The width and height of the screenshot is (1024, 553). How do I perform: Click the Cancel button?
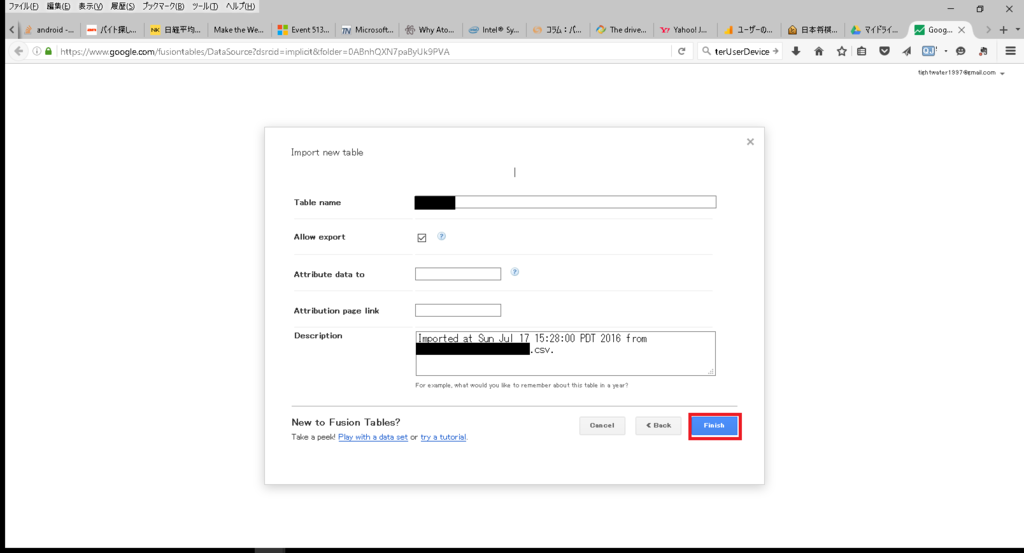(601, 426)
